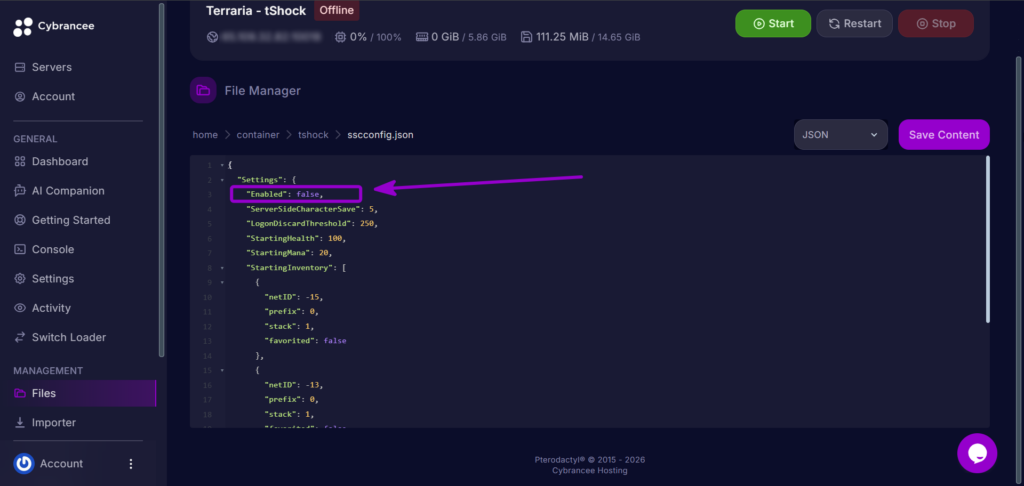Click the ServerSideCharacterSave value 5
The height and width of the screenshot is (486, 1024).
click(x=372, y=209)
